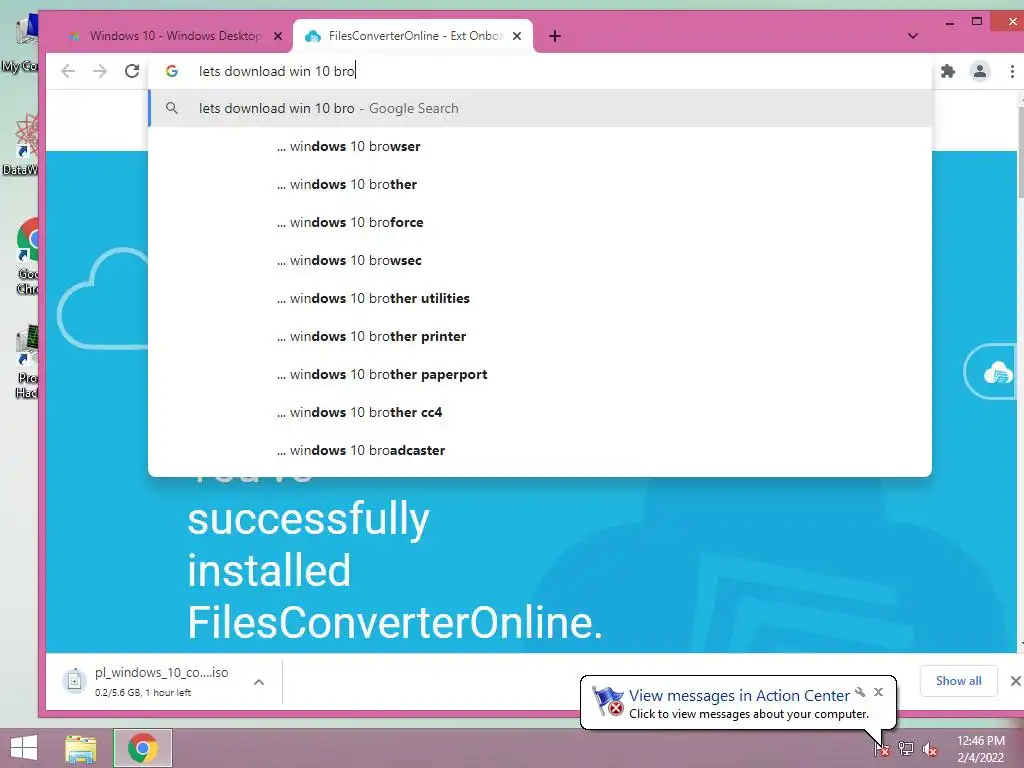1024x768 pixels.
Task: Choose suggestion 'windows 10 brother utilities'
Action: [540, 298]
